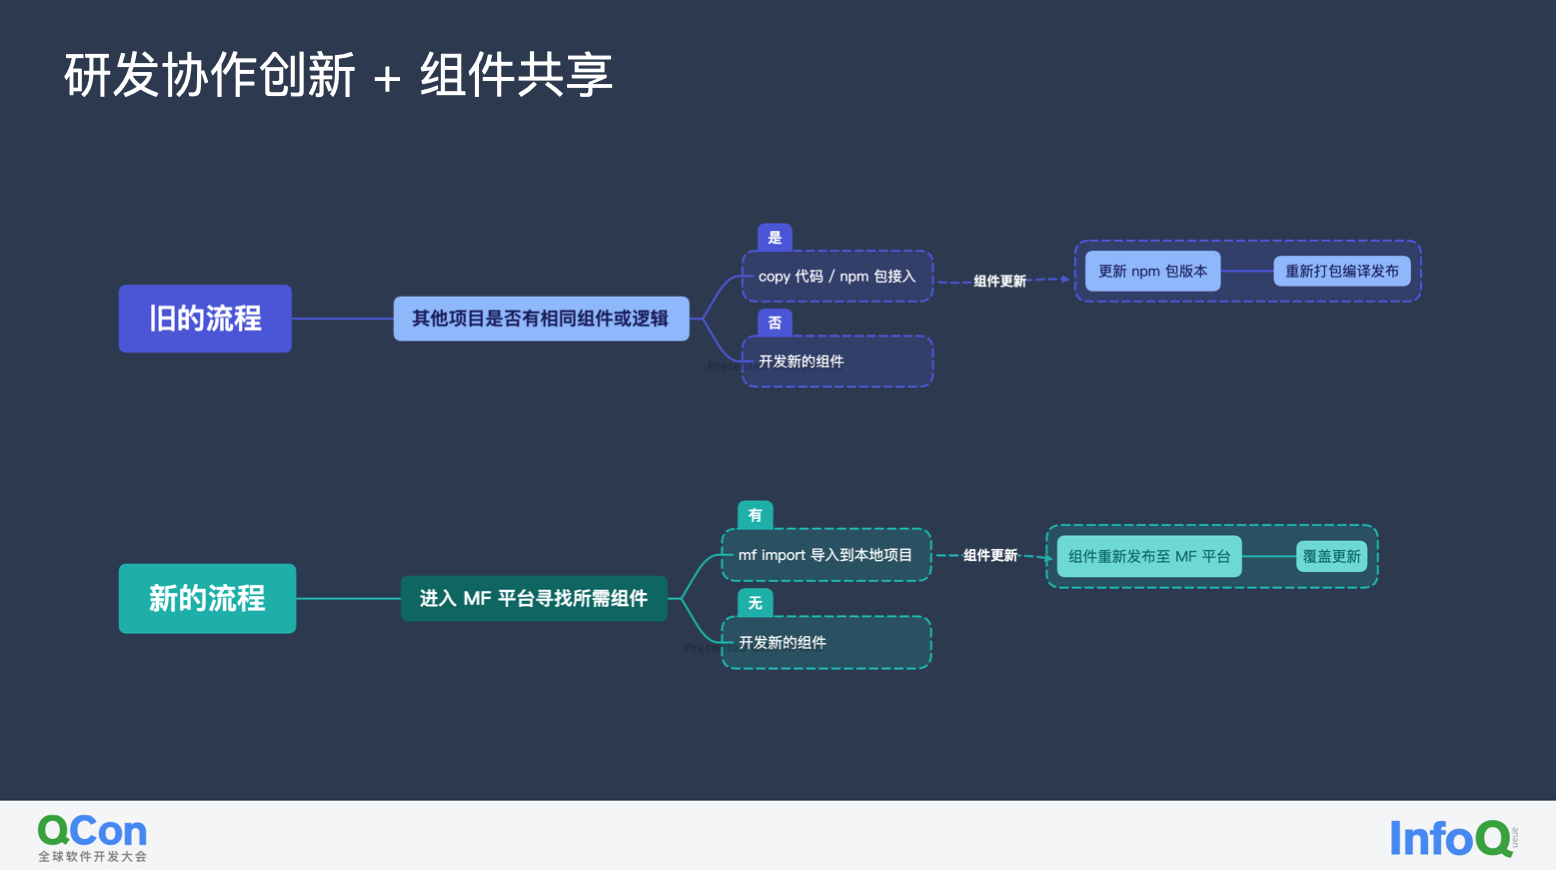The width and height of the screenshot is (1556, 870).
Task: Click 组件更新 label in the new flow
Action: tap(990, 555)
